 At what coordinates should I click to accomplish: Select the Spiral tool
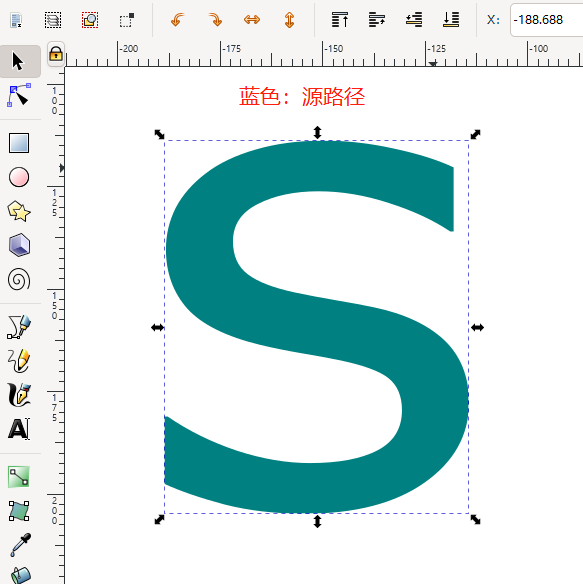[x=19, y=279]
